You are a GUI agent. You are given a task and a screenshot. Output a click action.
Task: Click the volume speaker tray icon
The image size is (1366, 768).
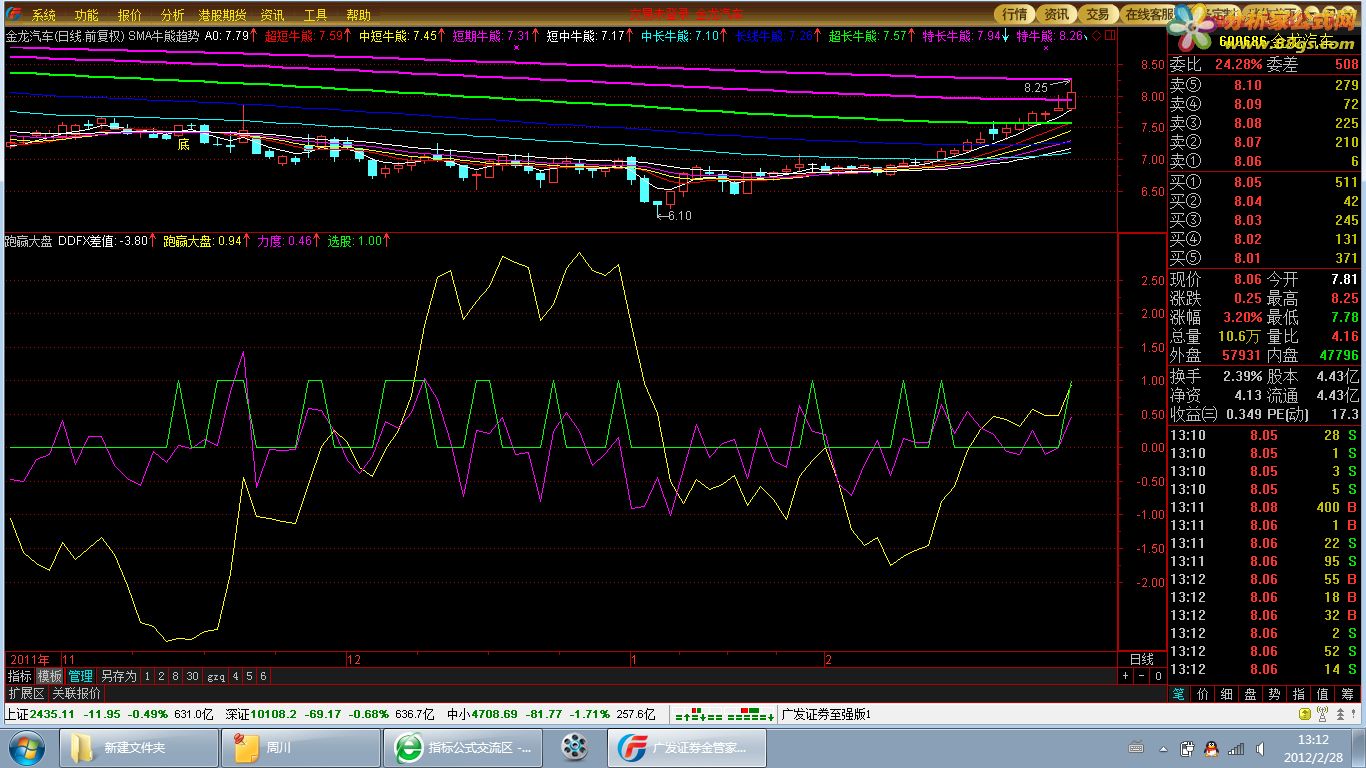point(1261,748)
